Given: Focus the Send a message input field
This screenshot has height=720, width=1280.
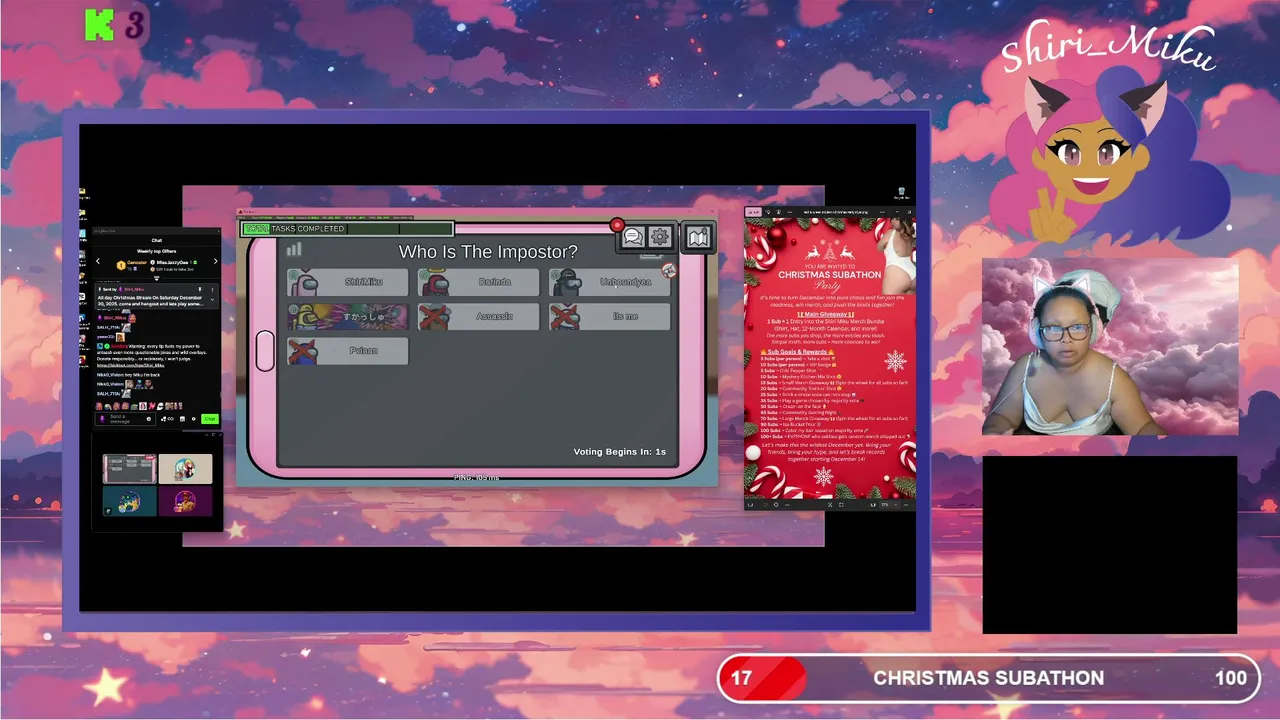Looking at the screenshot, I should click(124, 419).
